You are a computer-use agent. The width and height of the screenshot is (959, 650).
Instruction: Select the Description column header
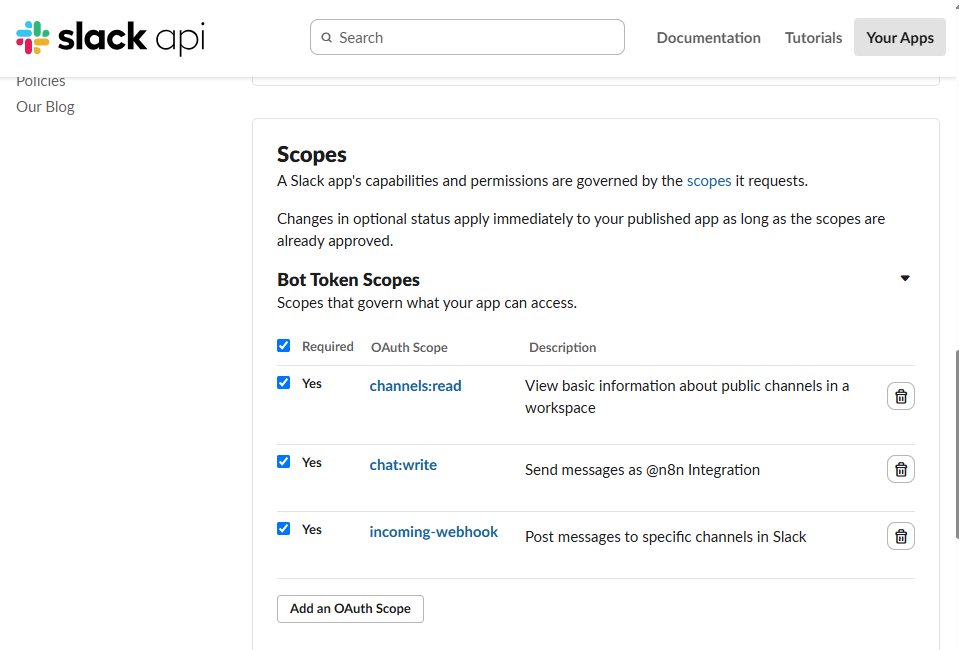point(562,347)
